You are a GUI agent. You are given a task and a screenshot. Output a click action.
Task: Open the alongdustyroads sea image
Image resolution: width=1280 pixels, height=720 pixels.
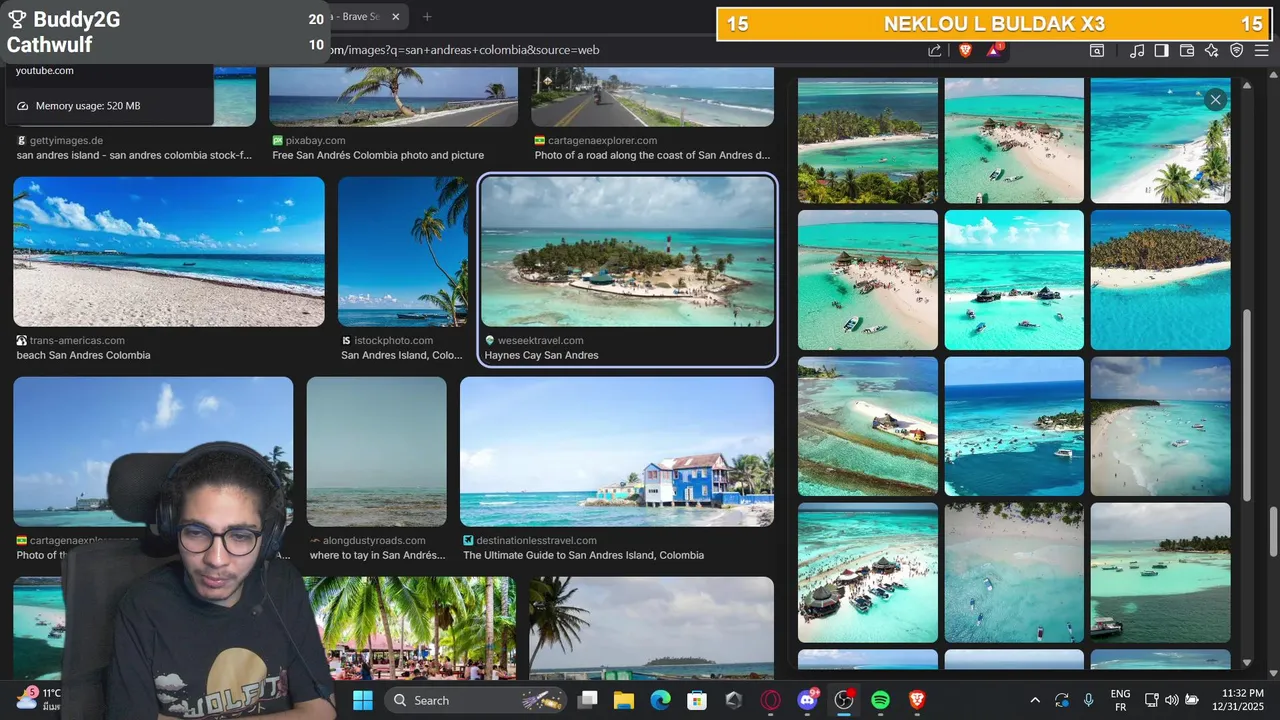(377, 451)
